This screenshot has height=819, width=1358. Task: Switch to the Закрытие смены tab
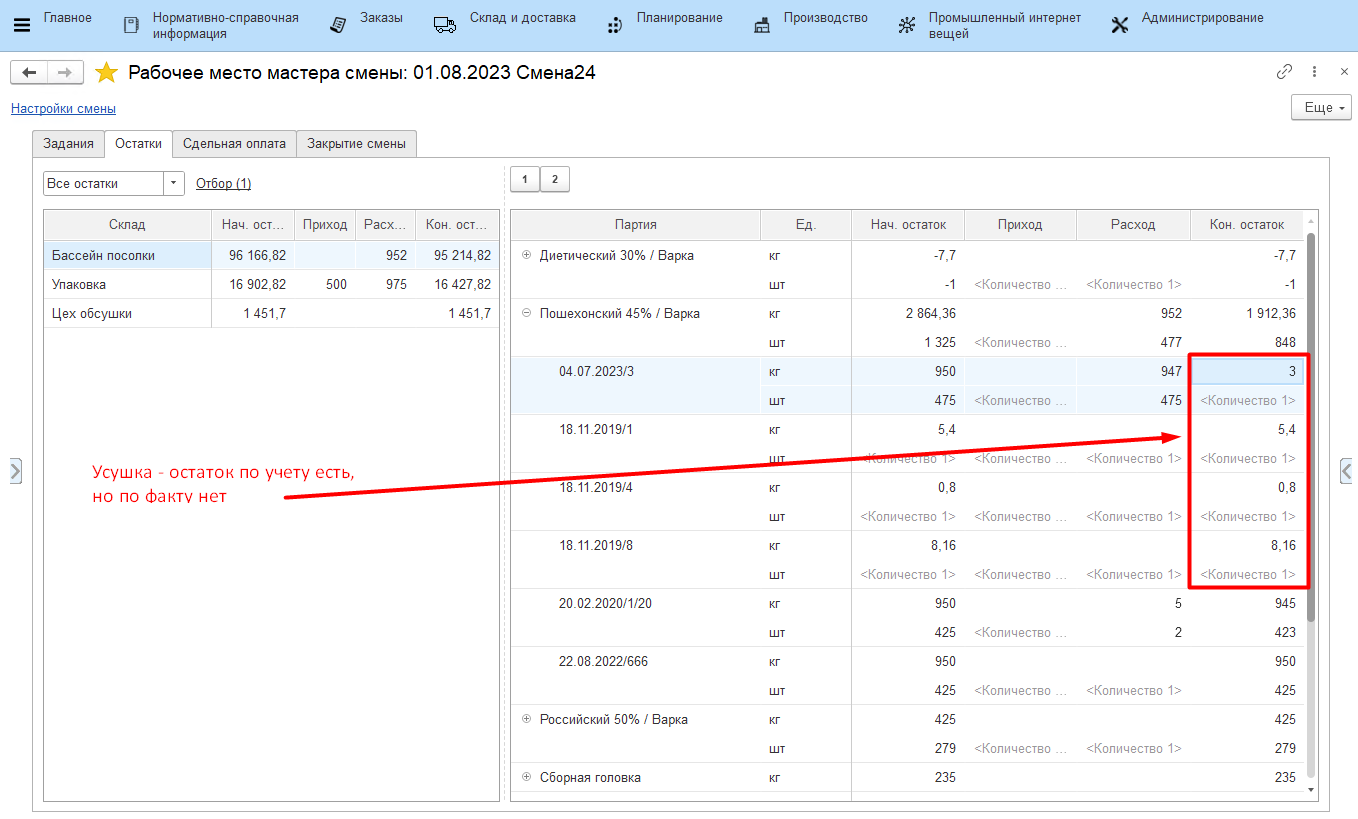point(356,144)
